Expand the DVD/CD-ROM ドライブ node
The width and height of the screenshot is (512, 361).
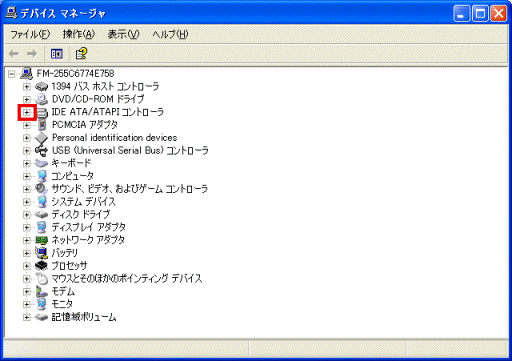[26, 99]
